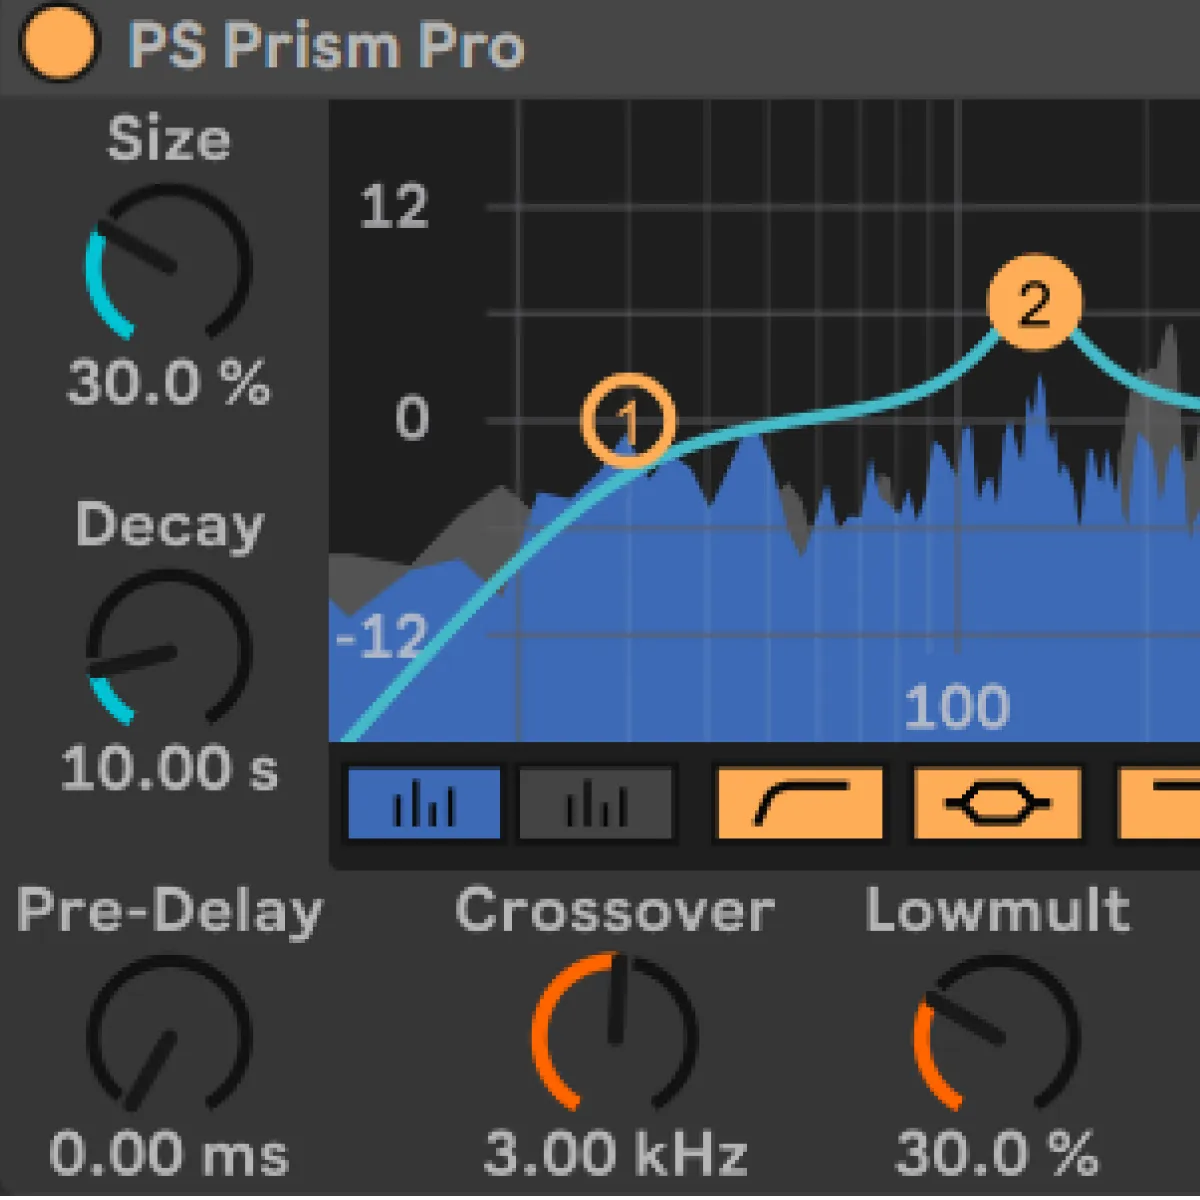The width and height of the screenshot is (1200, 1200).
Task: Toggle the PS Prism Pro device activator
Action: pos(58,45)
